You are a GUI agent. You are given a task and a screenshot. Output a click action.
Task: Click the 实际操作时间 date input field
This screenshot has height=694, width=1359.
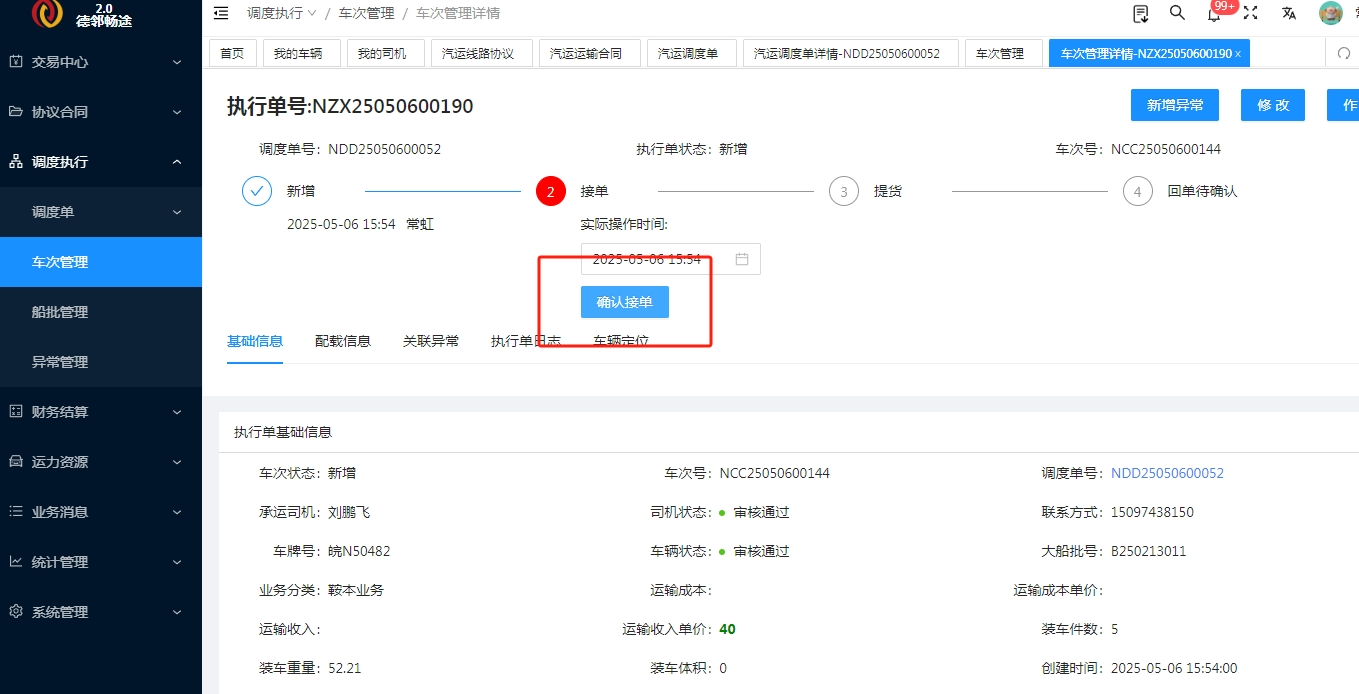click(671, 259)
